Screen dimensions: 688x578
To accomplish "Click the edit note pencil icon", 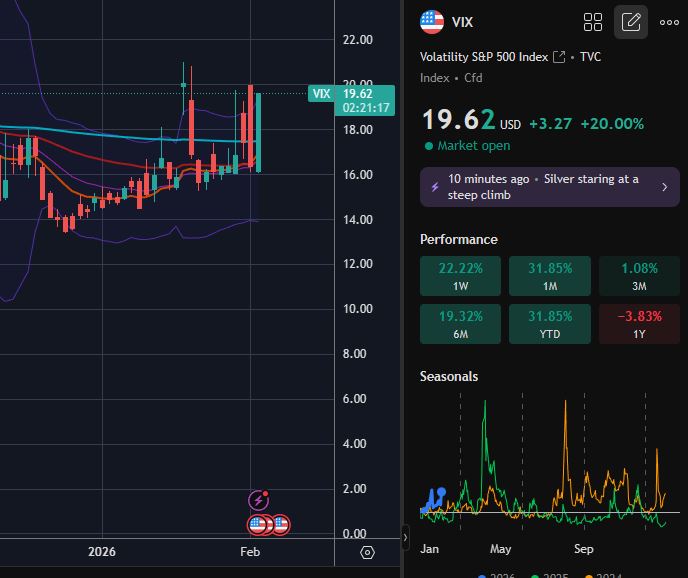I will tap(631, 22).
